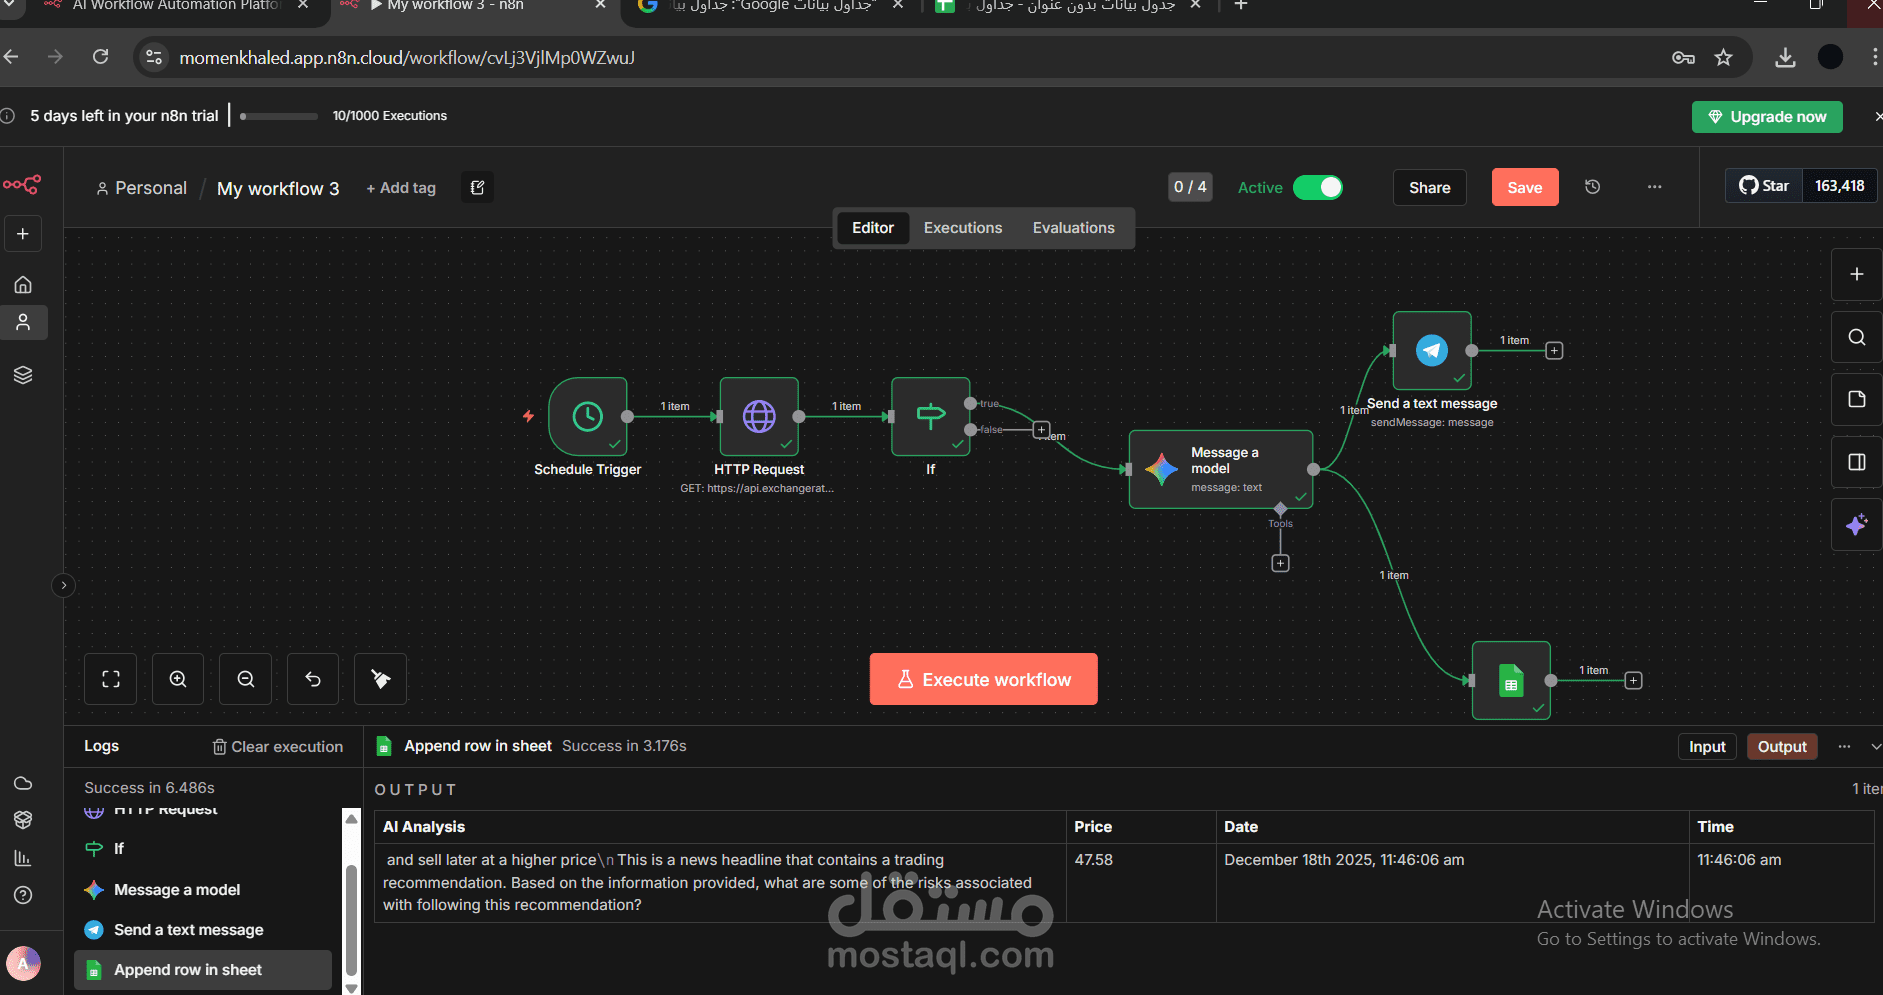Reset canvas zoom level

click(313, 679)
